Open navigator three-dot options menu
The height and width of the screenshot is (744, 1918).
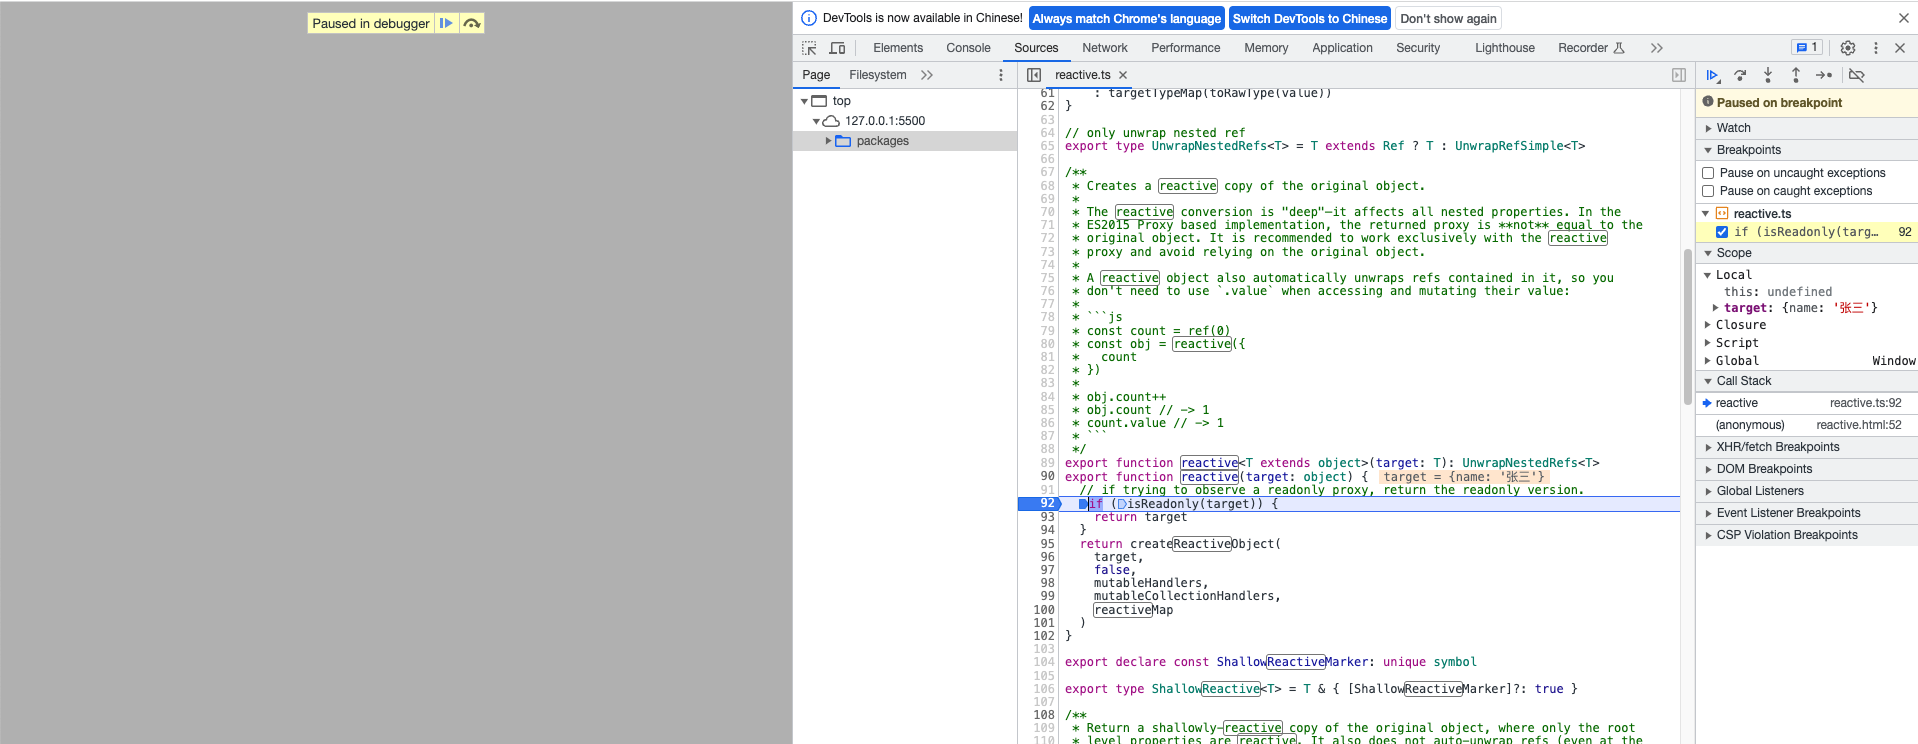(1001, 75)
